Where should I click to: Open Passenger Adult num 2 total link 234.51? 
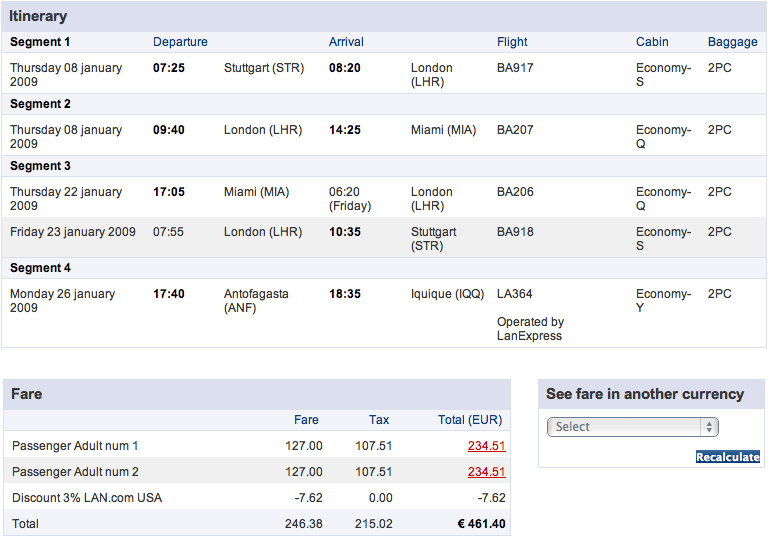point(486,472)
